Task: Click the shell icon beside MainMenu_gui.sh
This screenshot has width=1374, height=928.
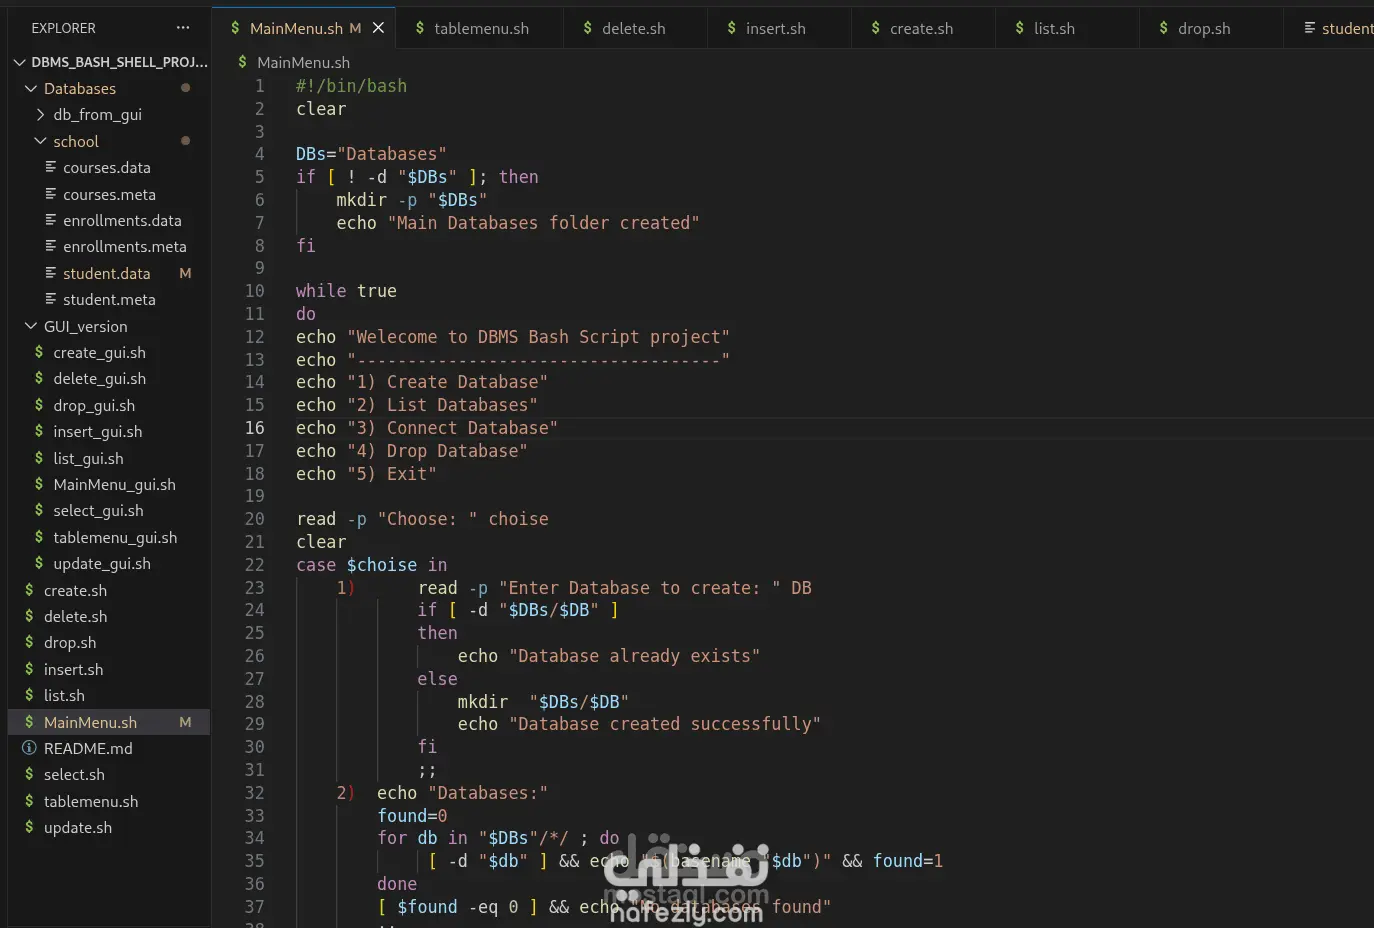Action: [x=39, y=484]
